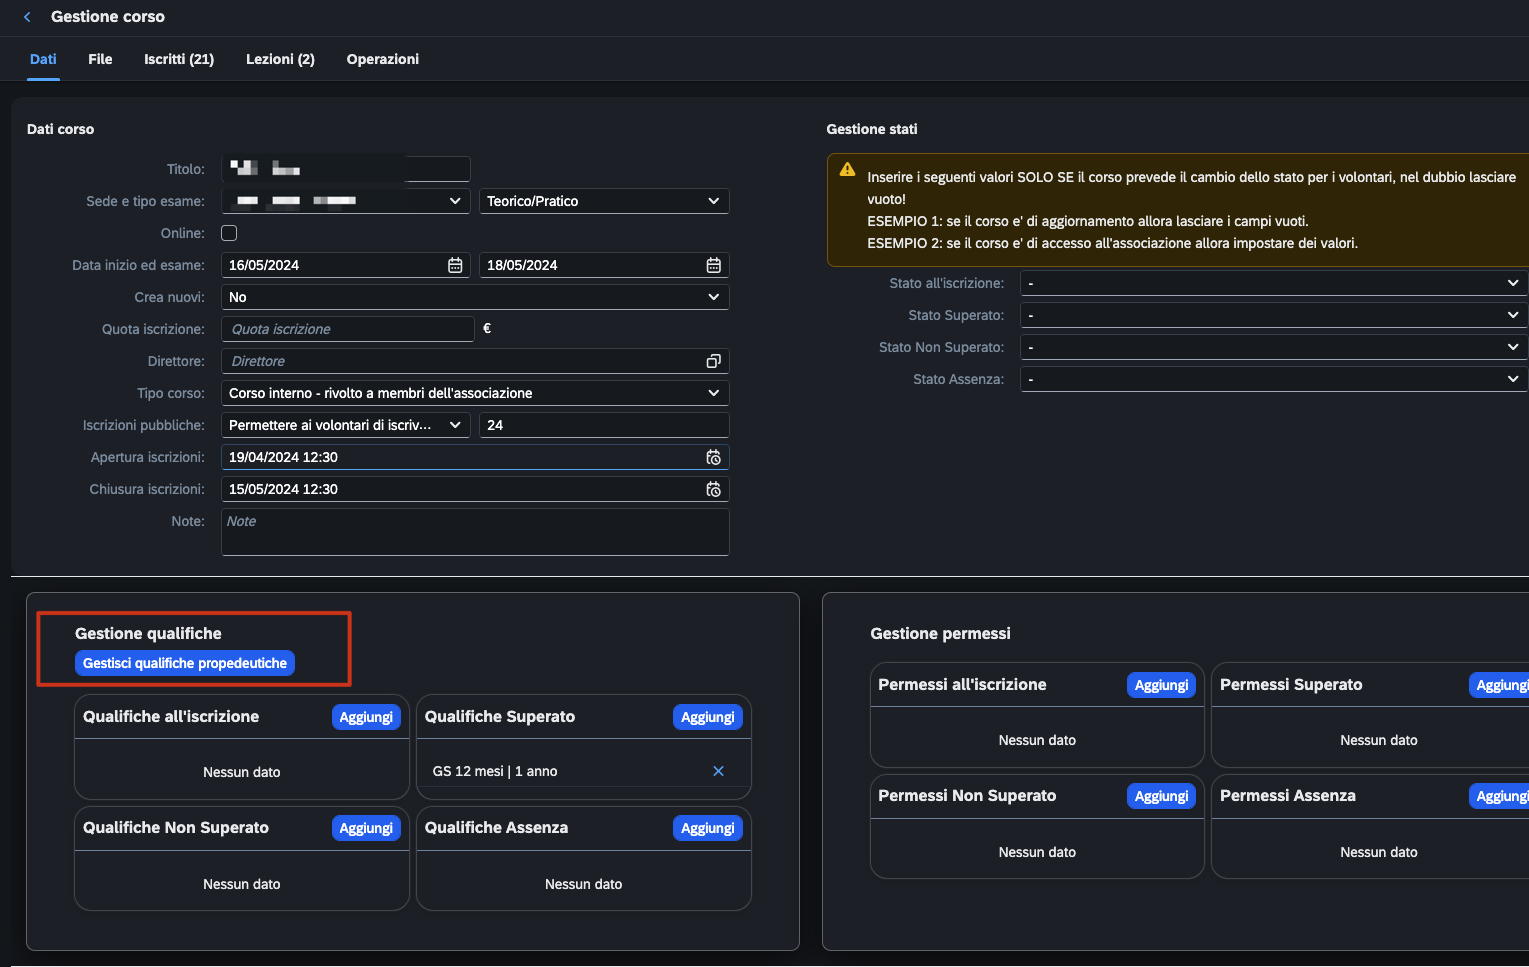This screenshot has height=967, width=1529.
Task: Open calendar picker for start date 16/05/2024
Action: pos(455,265)
